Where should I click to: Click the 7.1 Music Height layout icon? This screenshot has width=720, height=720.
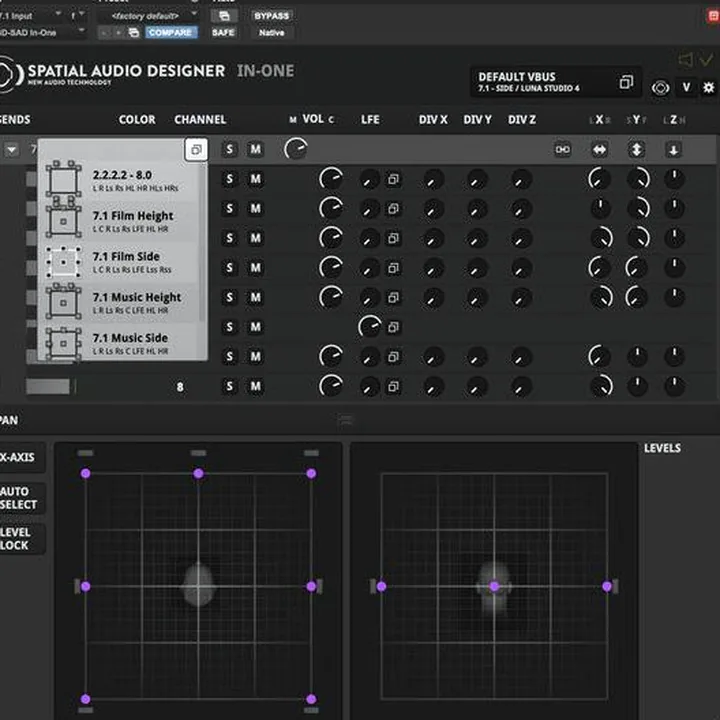point(63,302)
